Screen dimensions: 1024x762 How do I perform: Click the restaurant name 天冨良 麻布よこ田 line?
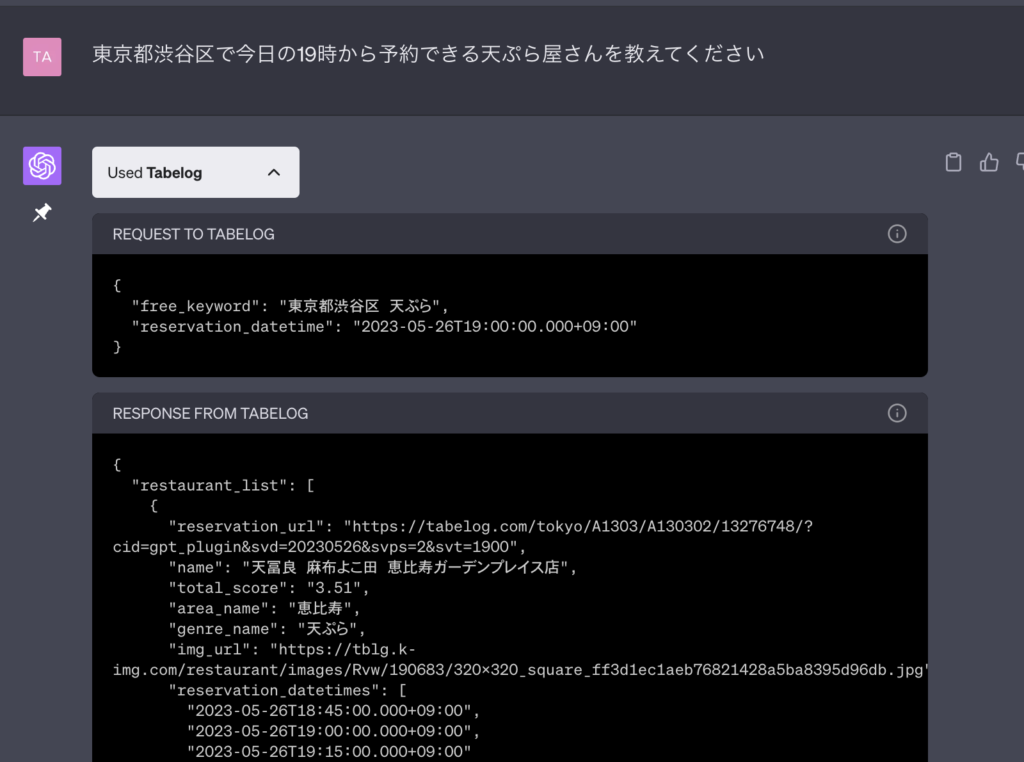point(372,567)
